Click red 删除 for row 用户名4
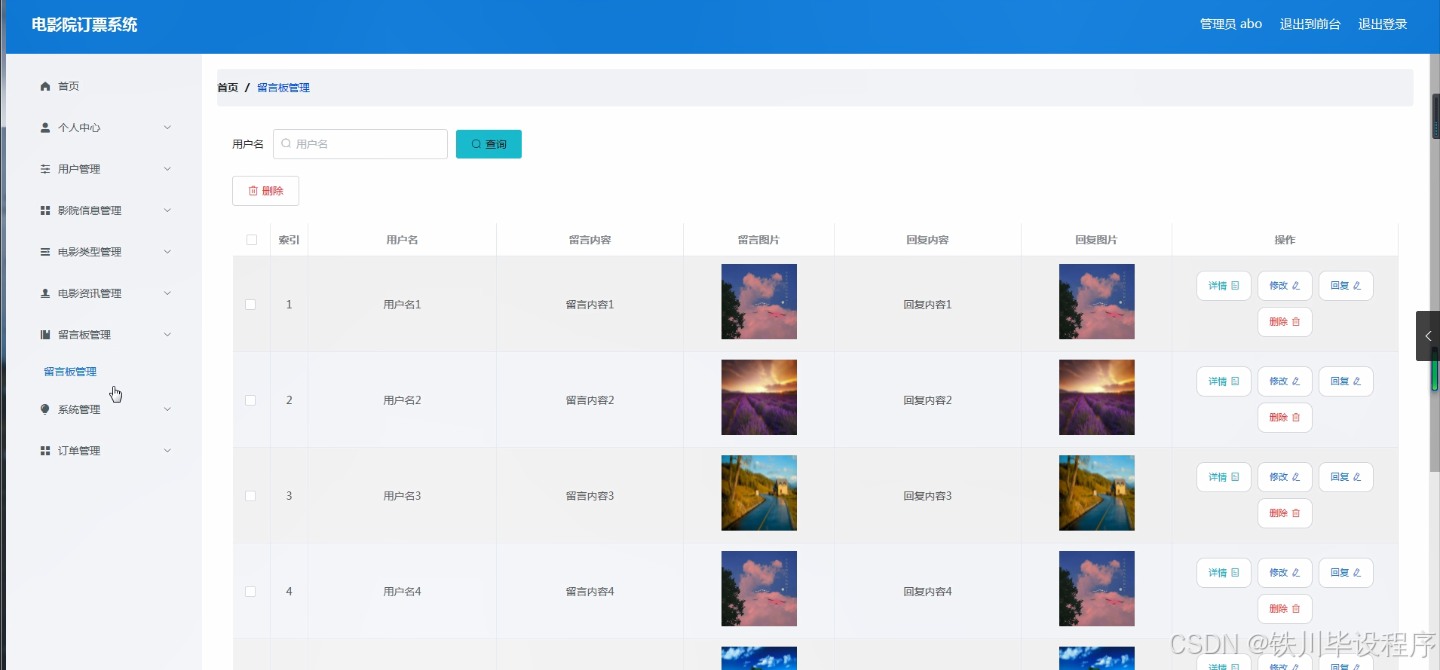This screenshot has width=1440, height=670. tap(1285, 609)
